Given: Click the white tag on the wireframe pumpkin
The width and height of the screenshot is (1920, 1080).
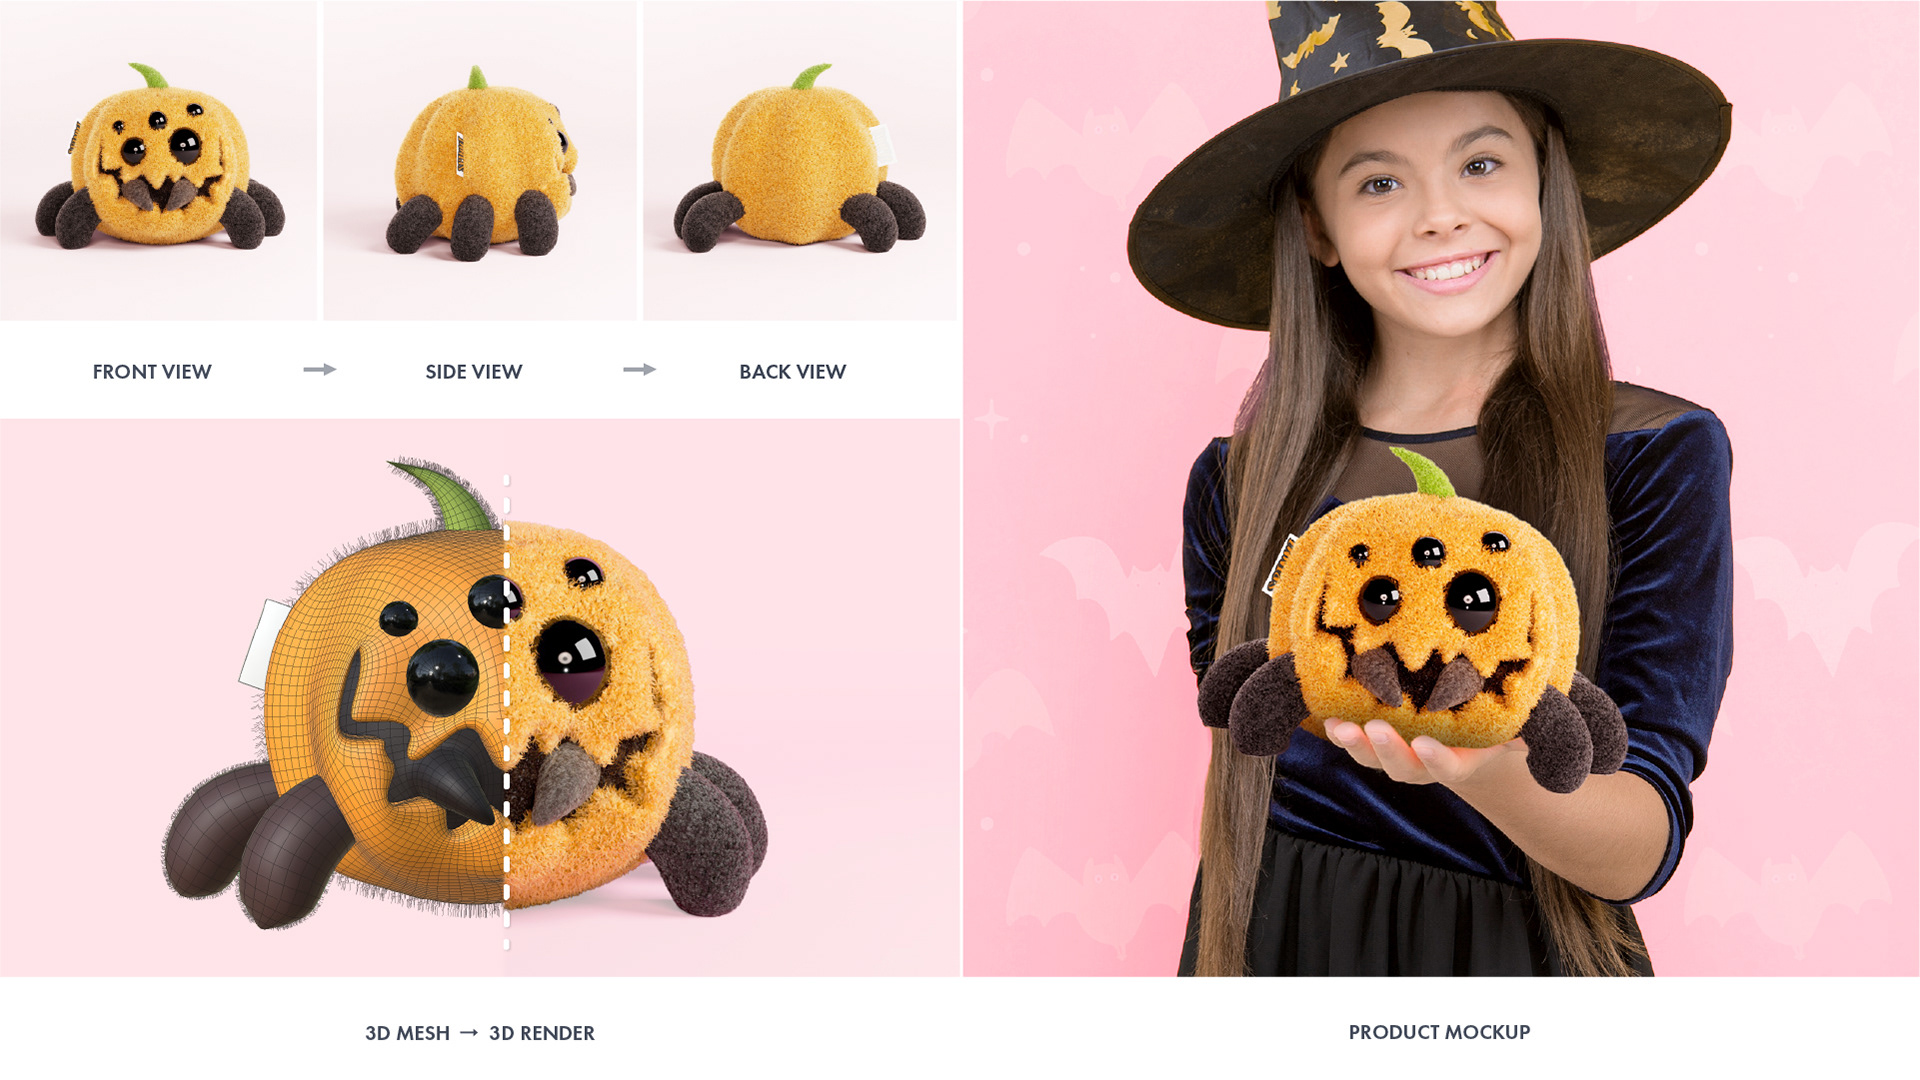Looking at the screenshot, I should (262, 643).
